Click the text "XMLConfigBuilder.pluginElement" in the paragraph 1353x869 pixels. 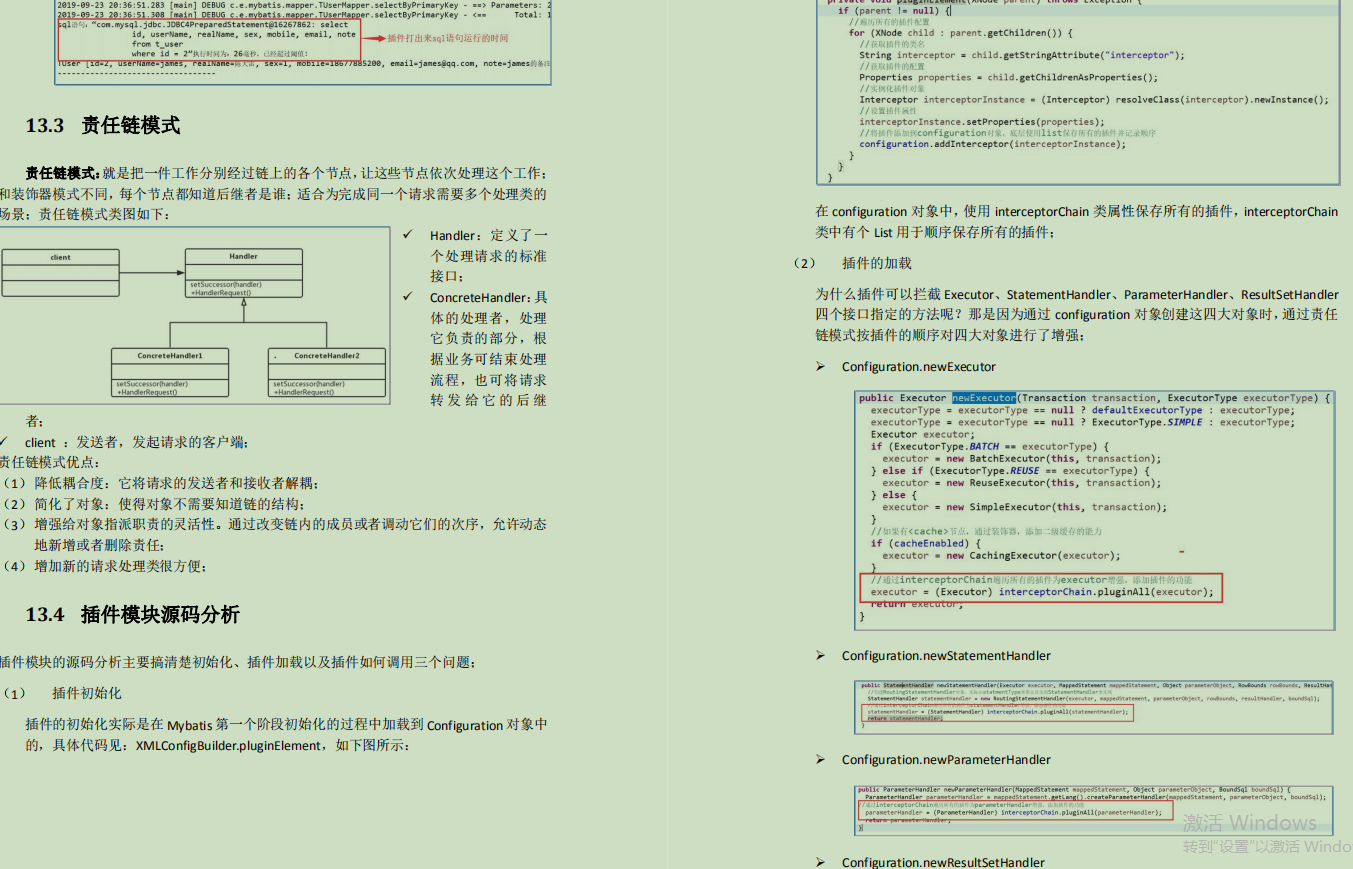pos(230,746)
